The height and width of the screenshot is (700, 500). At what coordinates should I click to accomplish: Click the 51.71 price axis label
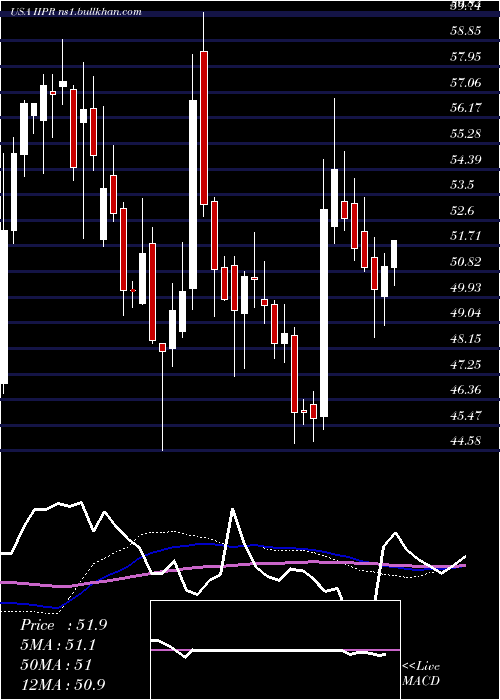pos(467,236)
